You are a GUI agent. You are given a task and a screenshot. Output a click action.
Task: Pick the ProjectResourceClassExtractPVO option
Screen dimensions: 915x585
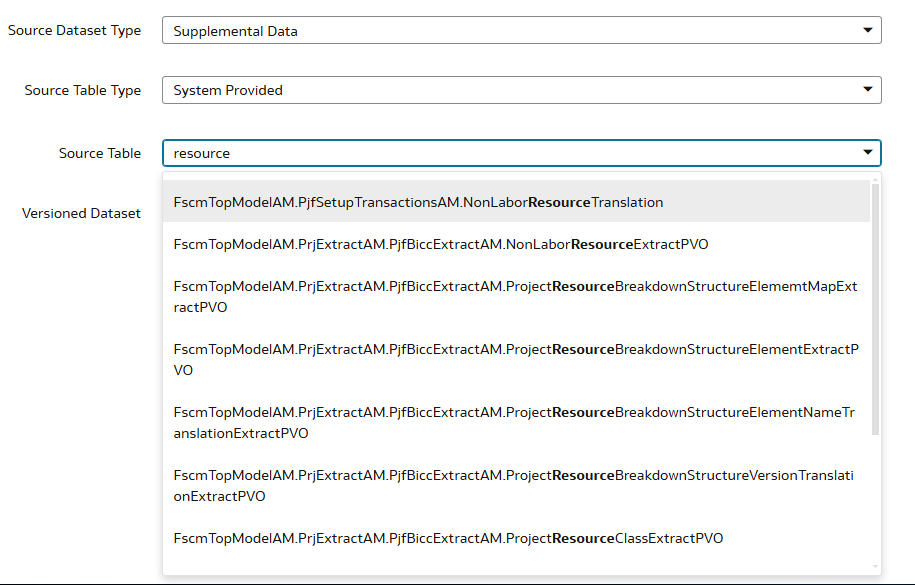(x=516, y=538)
